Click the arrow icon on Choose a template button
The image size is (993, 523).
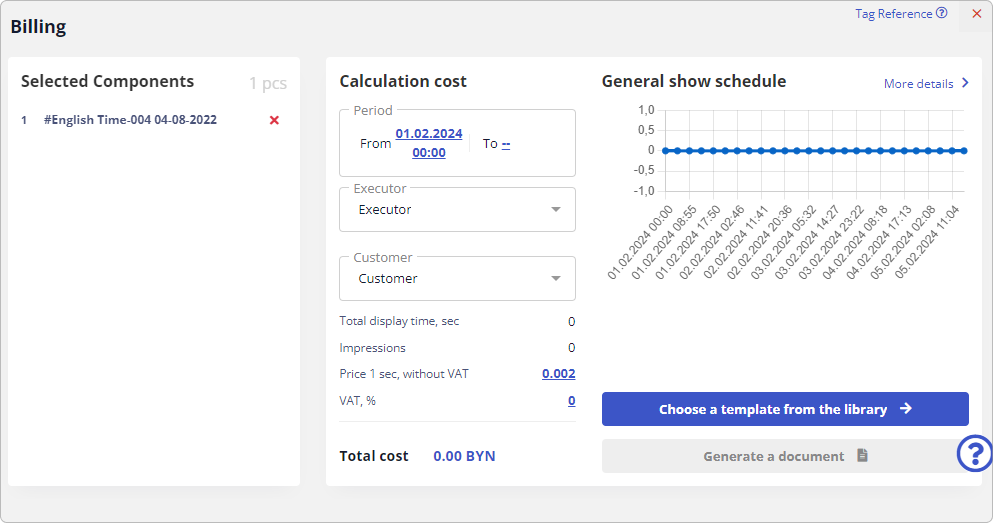coord(905,409)
